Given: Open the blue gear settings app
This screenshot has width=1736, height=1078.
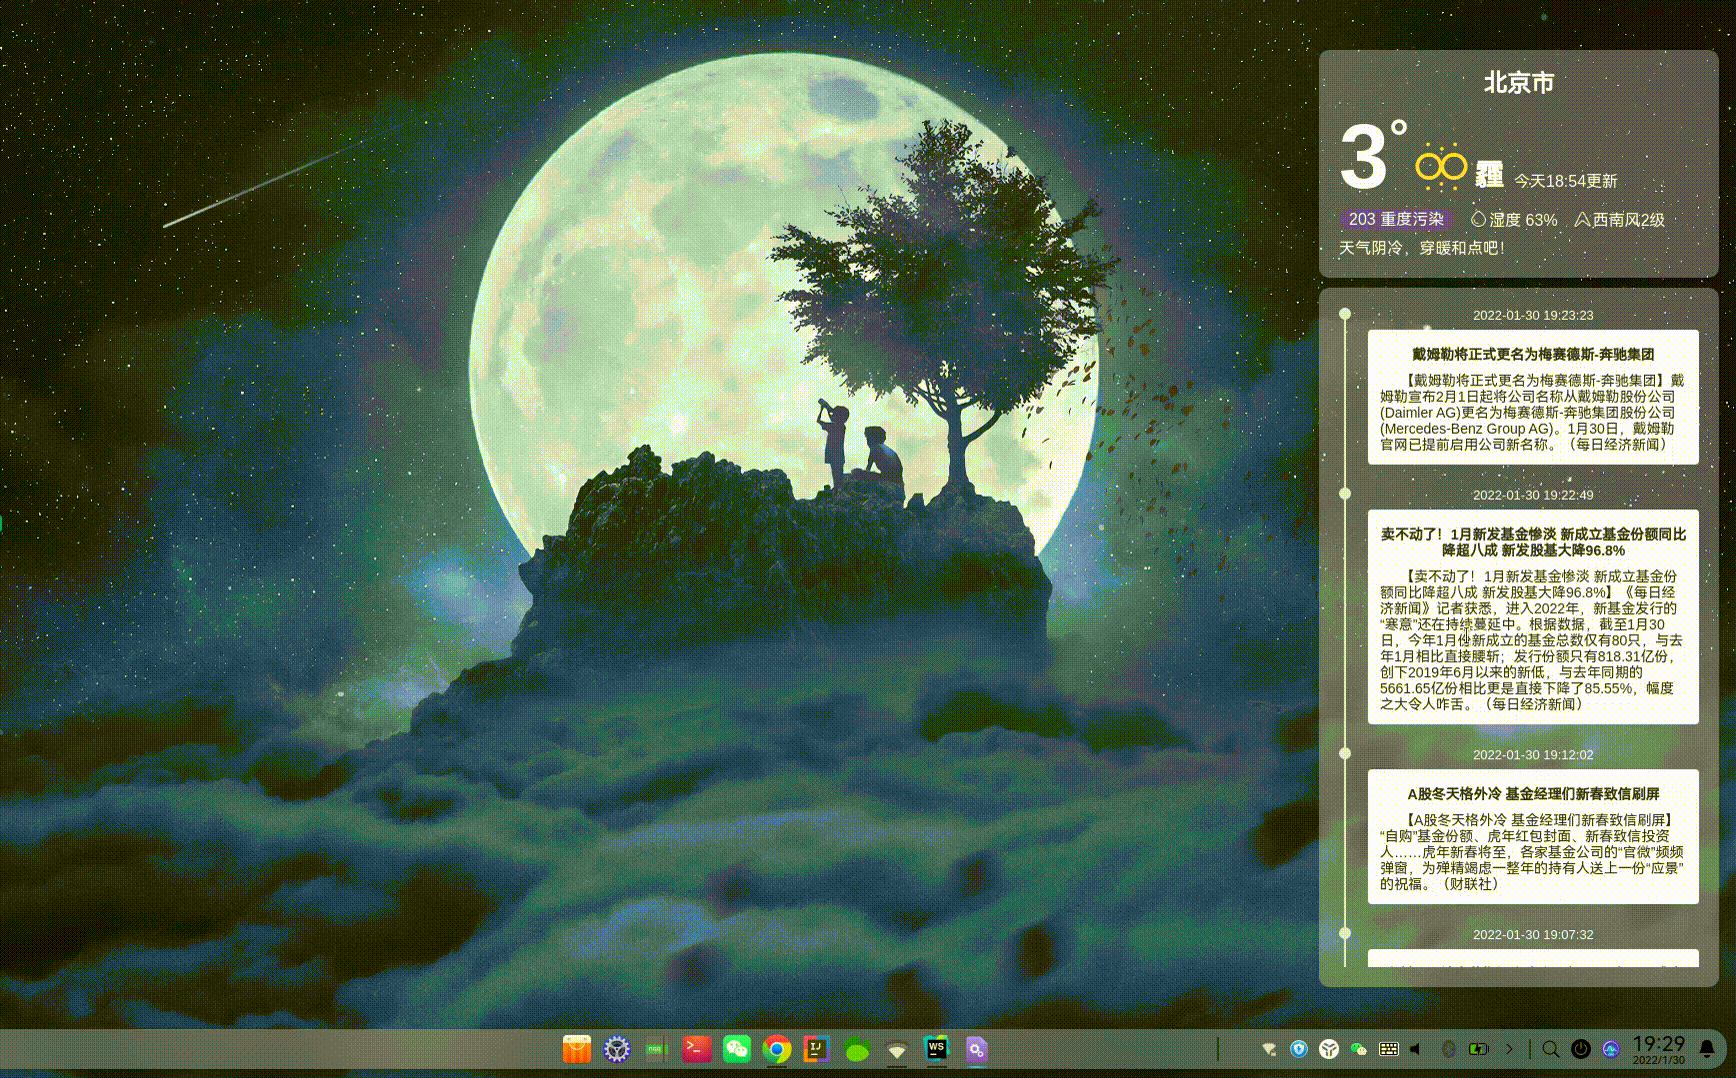Looking at the screenshot, I should click(617, 1049).
